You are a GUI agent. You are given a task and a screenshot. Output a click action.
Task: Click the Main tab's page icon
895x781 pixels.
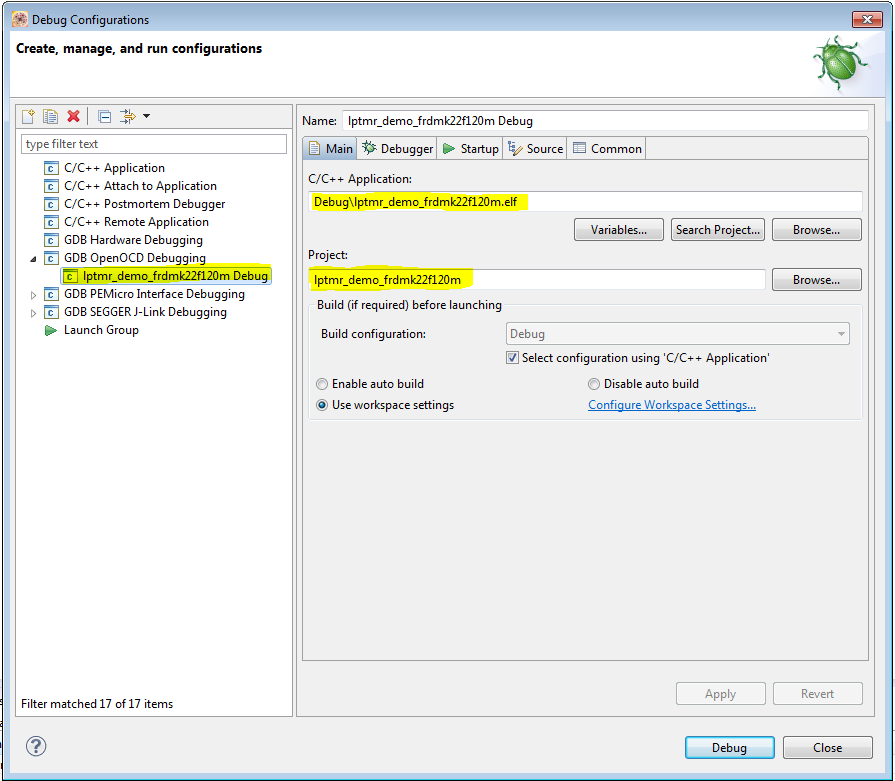click(315, 148)
